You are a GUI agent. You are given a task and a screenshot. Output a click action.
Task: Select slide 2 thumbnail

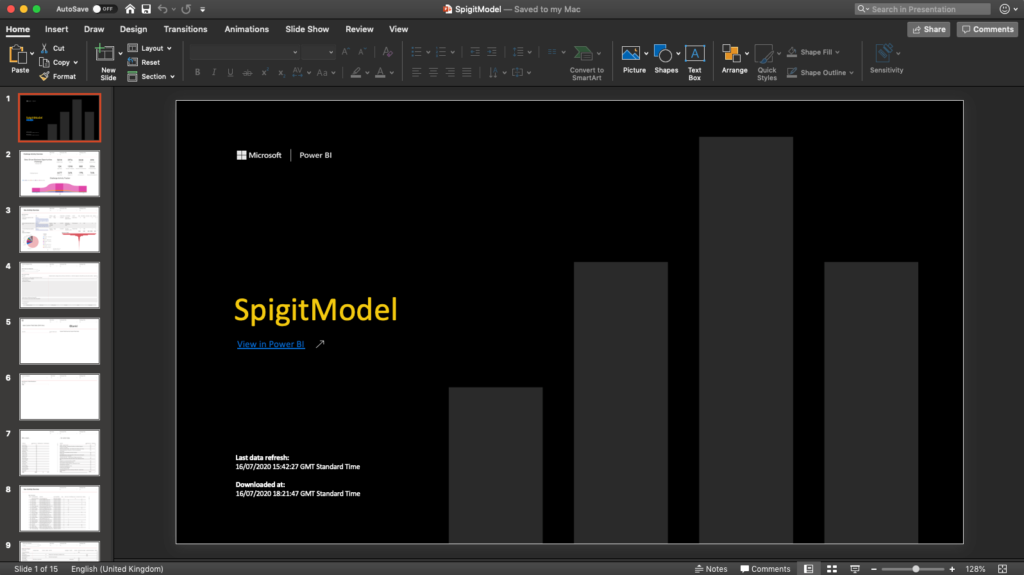59,174
